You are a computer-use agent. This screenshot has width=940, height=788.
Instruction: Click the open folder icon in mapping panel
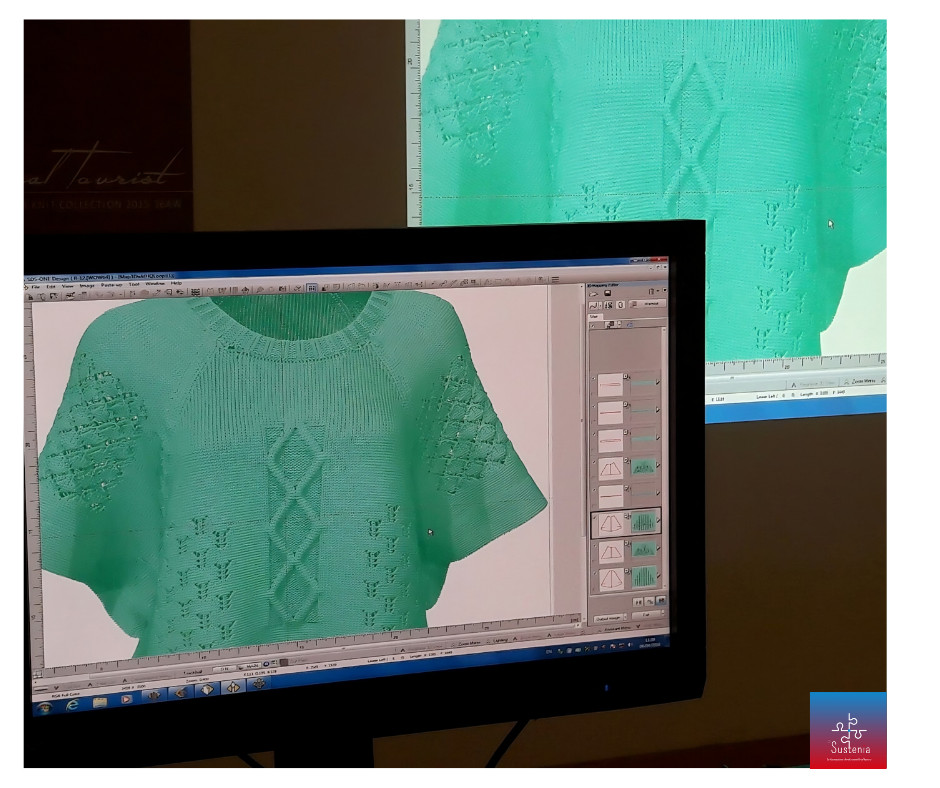click(595, 293)
